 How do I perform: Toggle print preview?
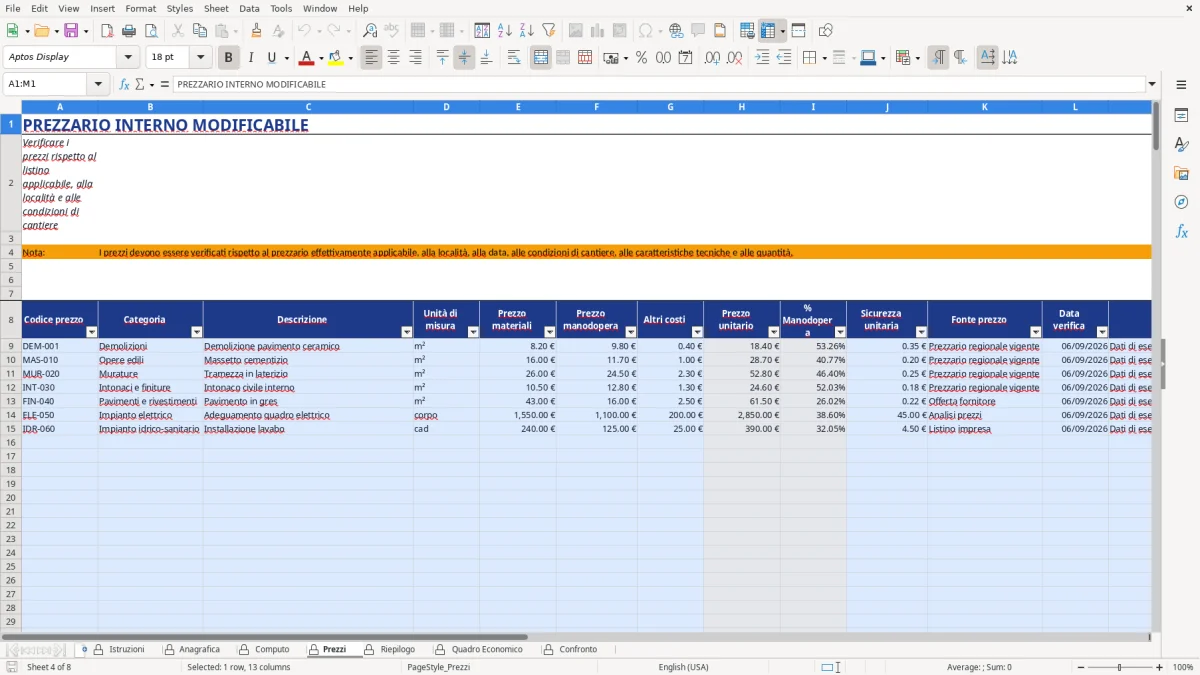151,31
